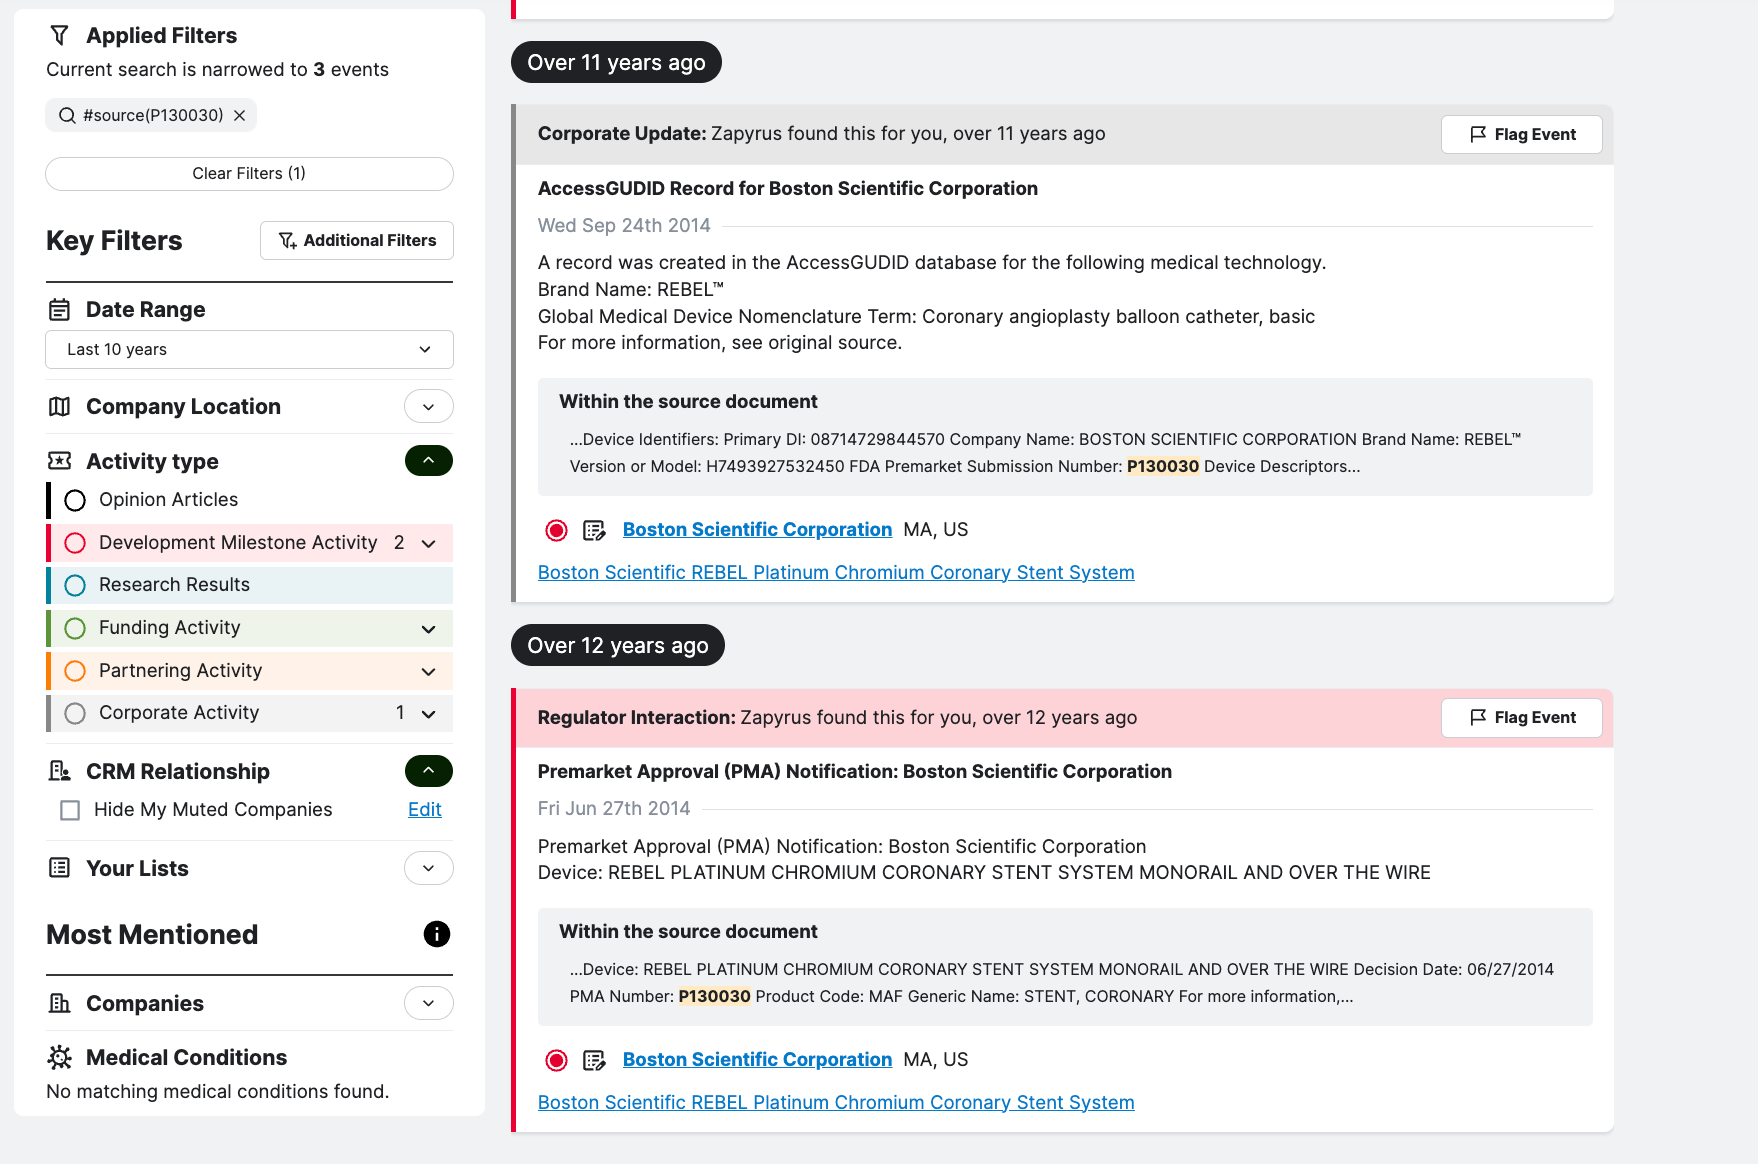Click the AccessGUDID Record event title
Image resolution: width=1758 pixels, height=1164 pixels.
click(788, 189)
